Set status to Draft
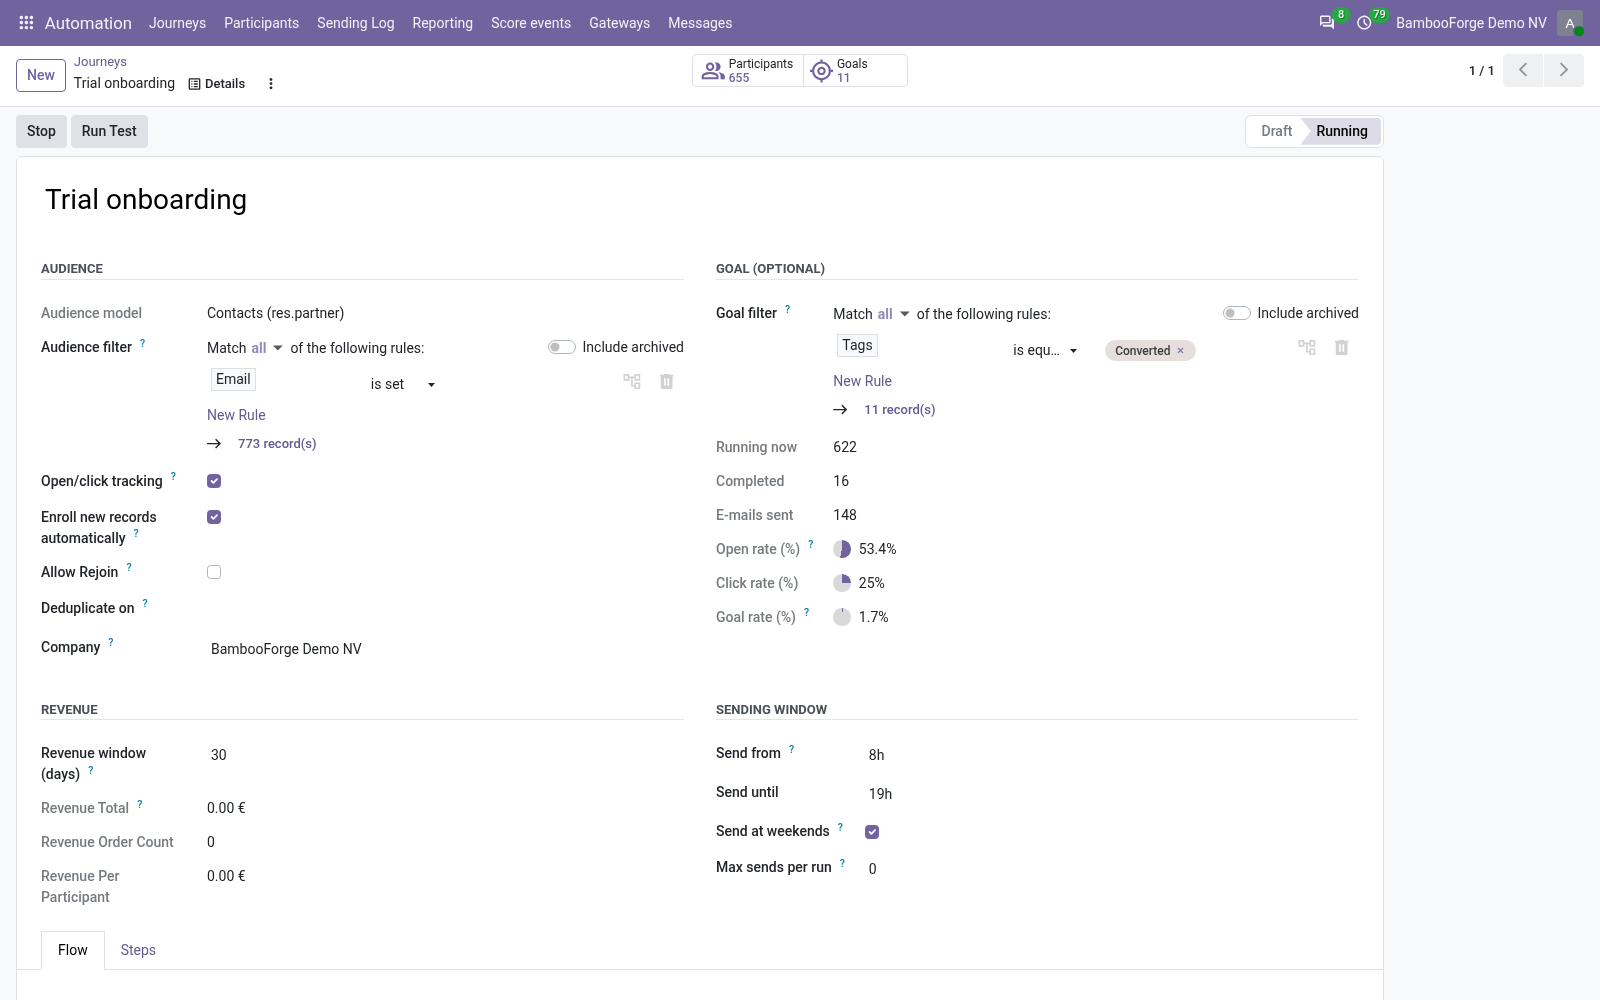This screenshot has width=1600, height=1000. (x=1276, y=131)
